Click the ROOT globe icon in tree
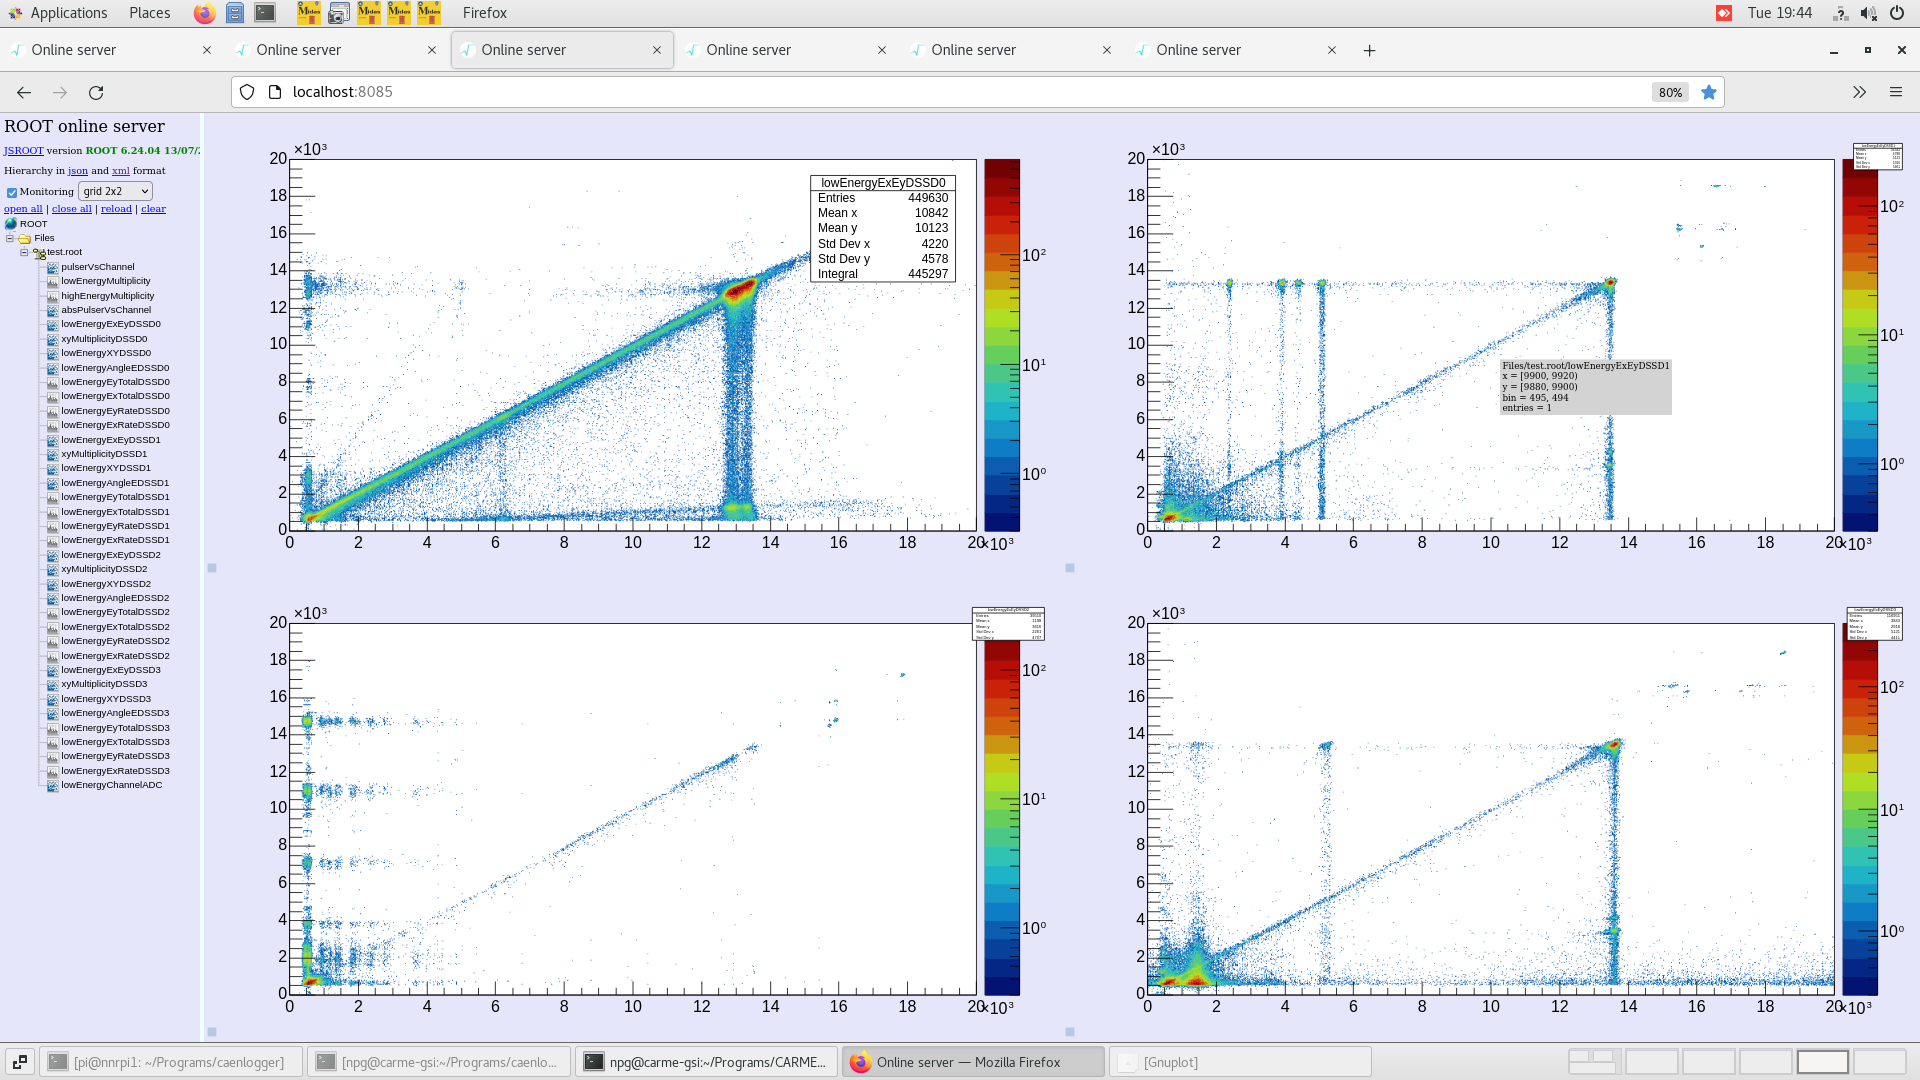1920x1080 pixels. coord(11,224)
